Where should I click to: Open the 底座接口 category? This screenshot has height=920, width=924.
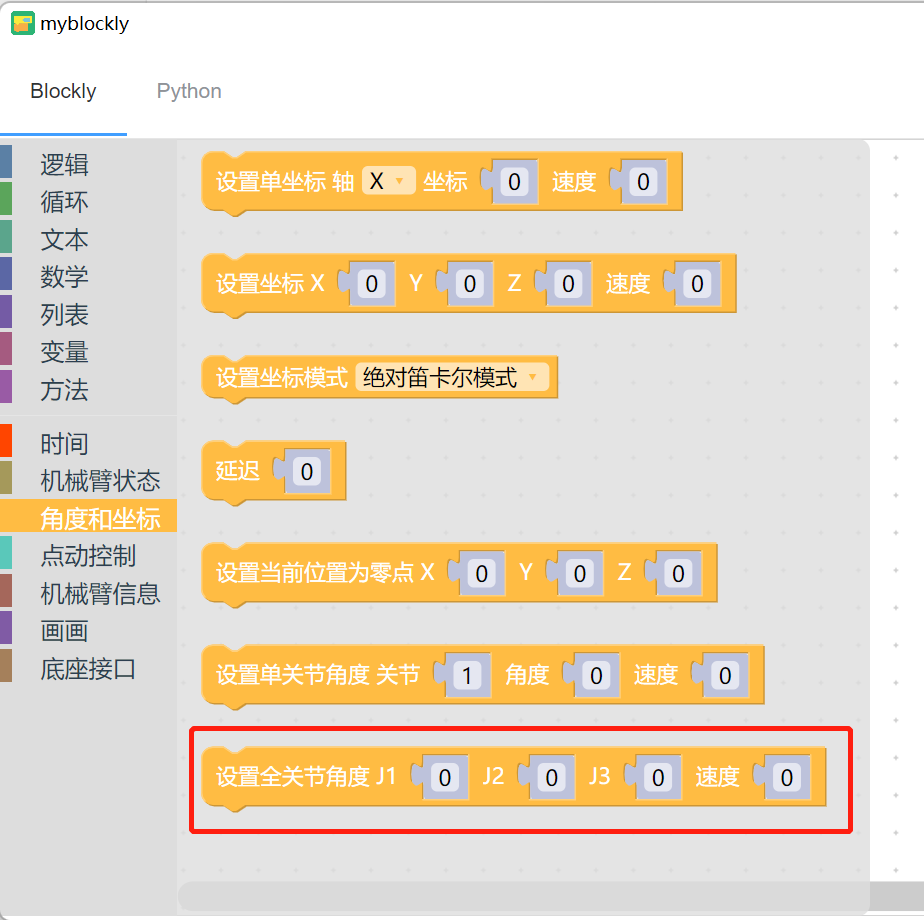88,669
